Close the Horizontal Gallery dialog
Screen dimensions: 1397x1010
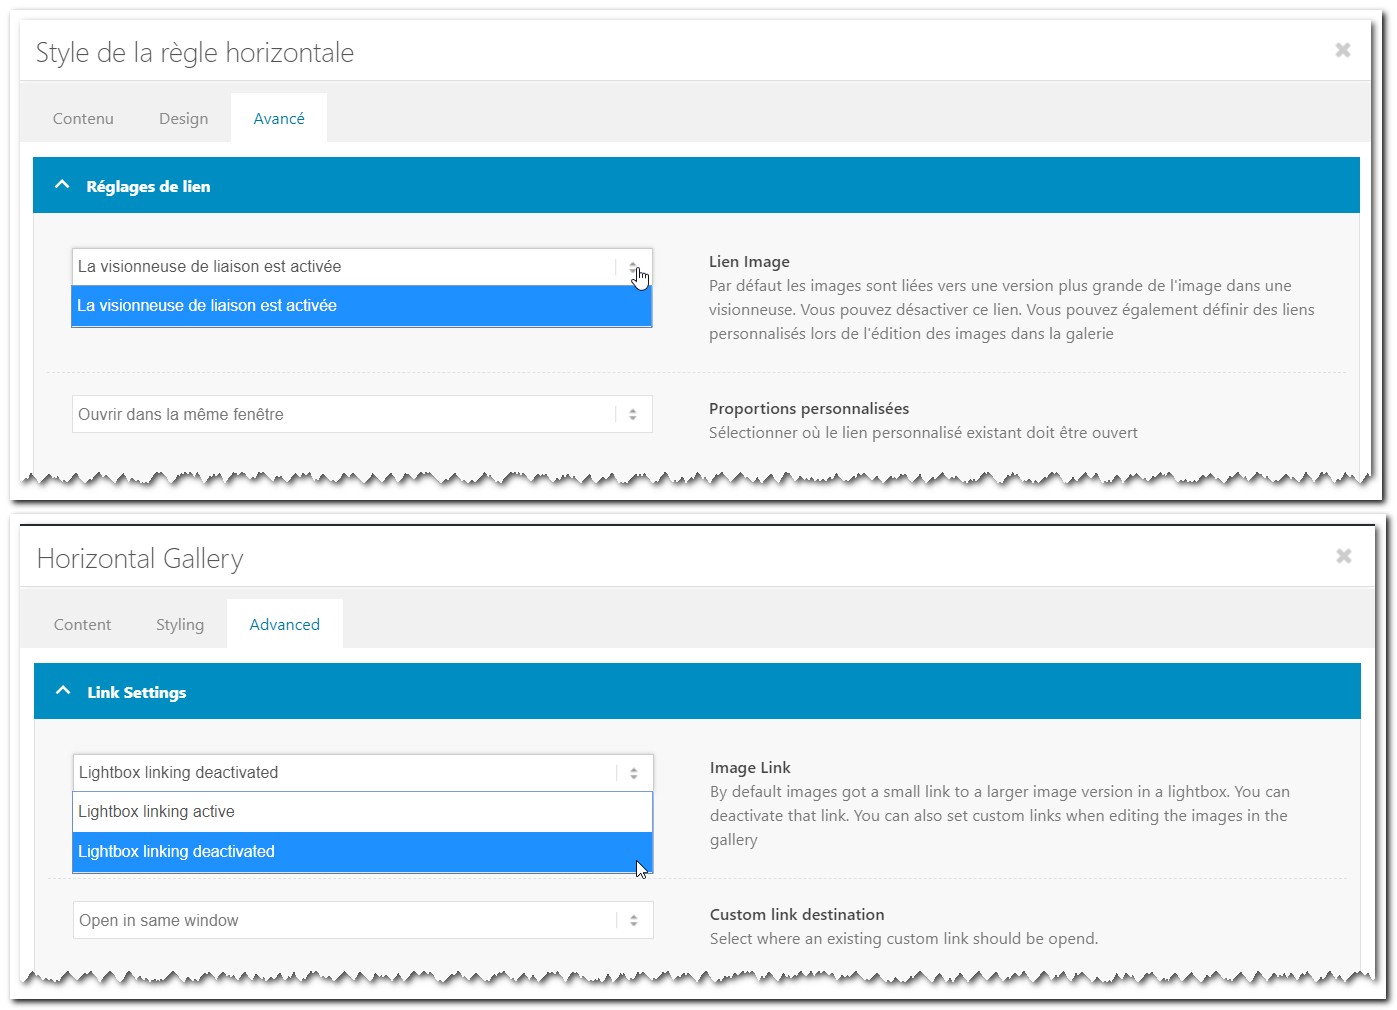click(1344, 556)
